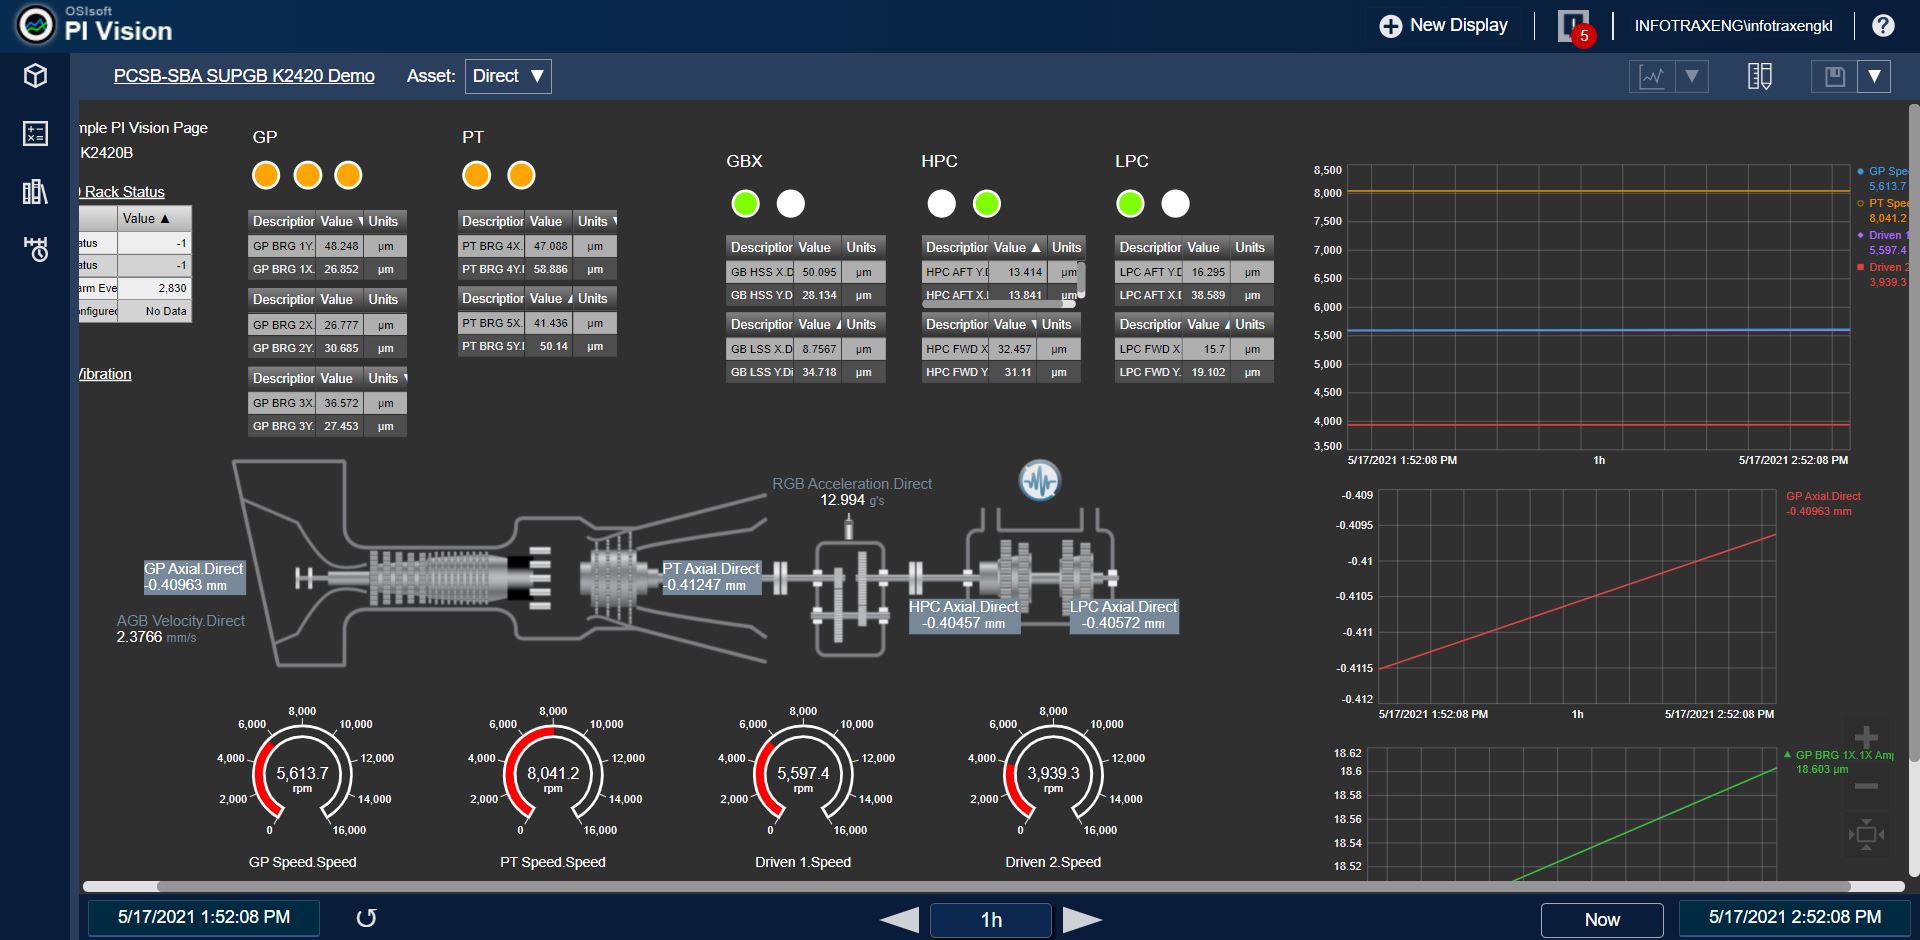Screen dimensions: 1920x940
Task: Open the INFOTRAXENG user account menu
Action: coord(1733,26)
